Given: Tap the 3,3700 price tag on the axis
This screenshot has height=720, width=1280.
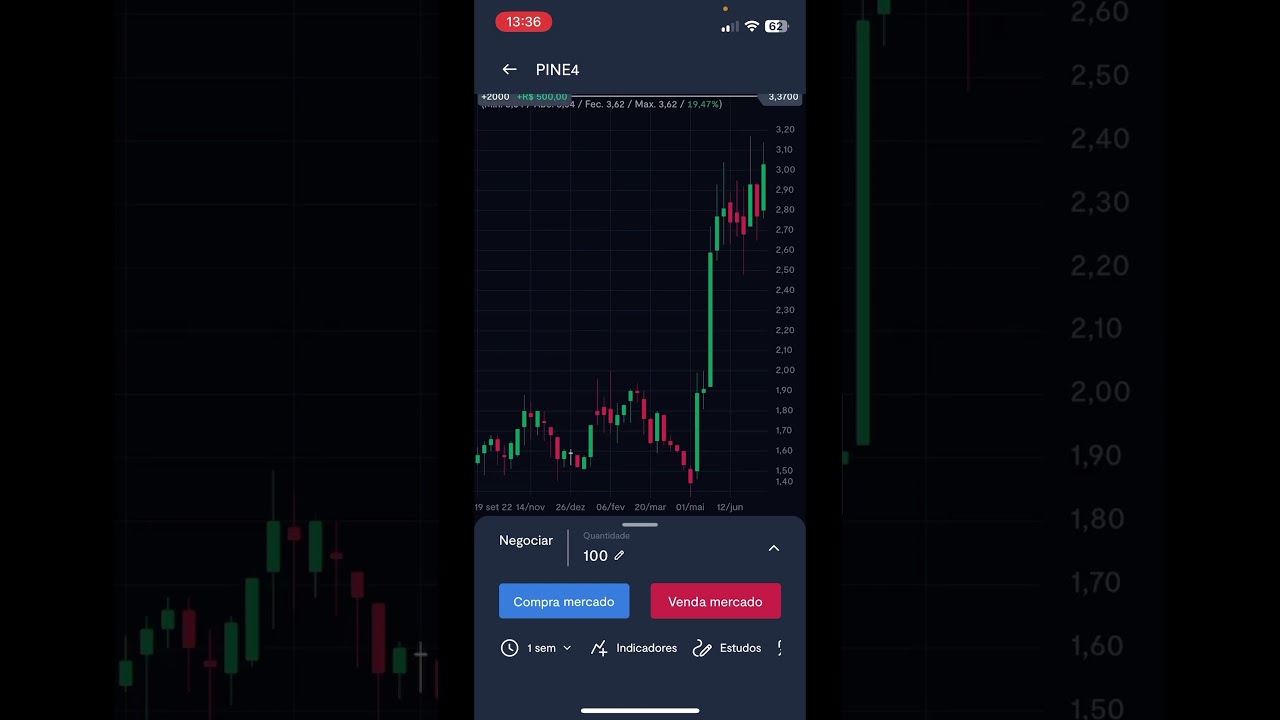Looking at the screenshot, I should click(x=783, y=97).
